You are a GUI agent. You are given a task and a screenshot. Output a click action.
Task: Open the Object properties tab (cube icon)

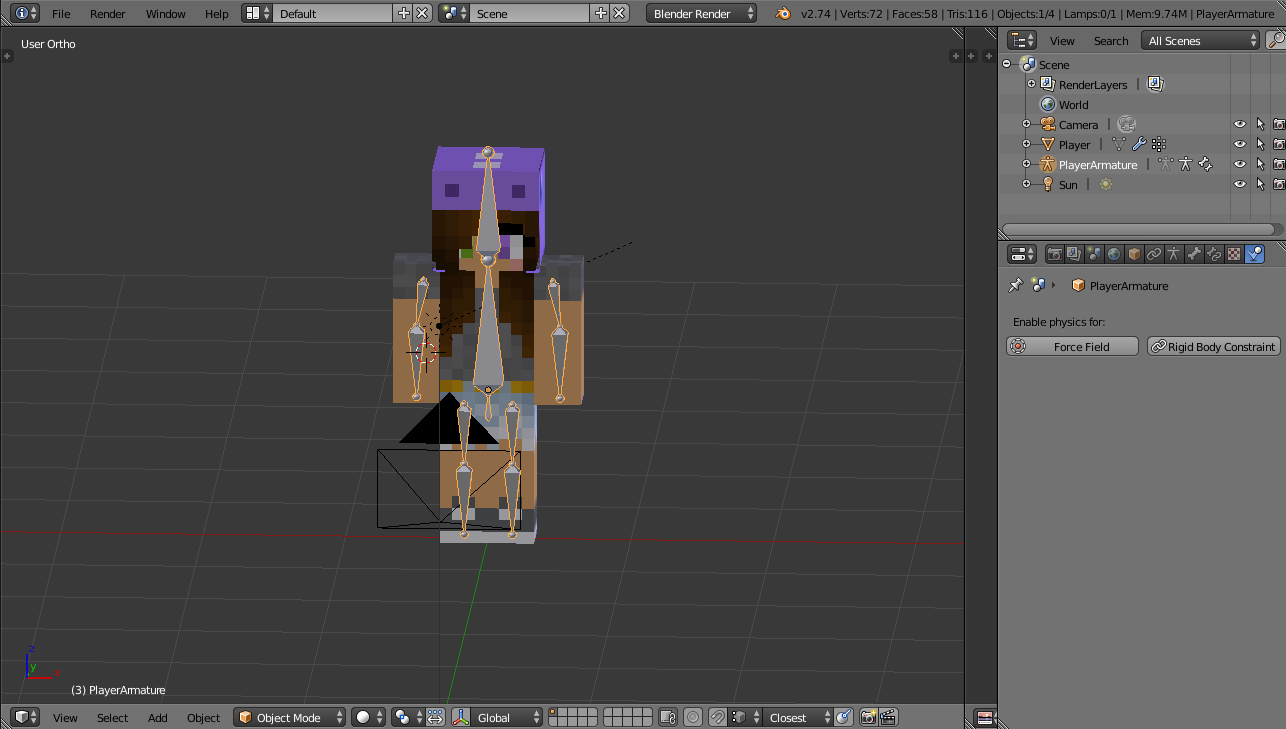click(x=1134, y=254)
